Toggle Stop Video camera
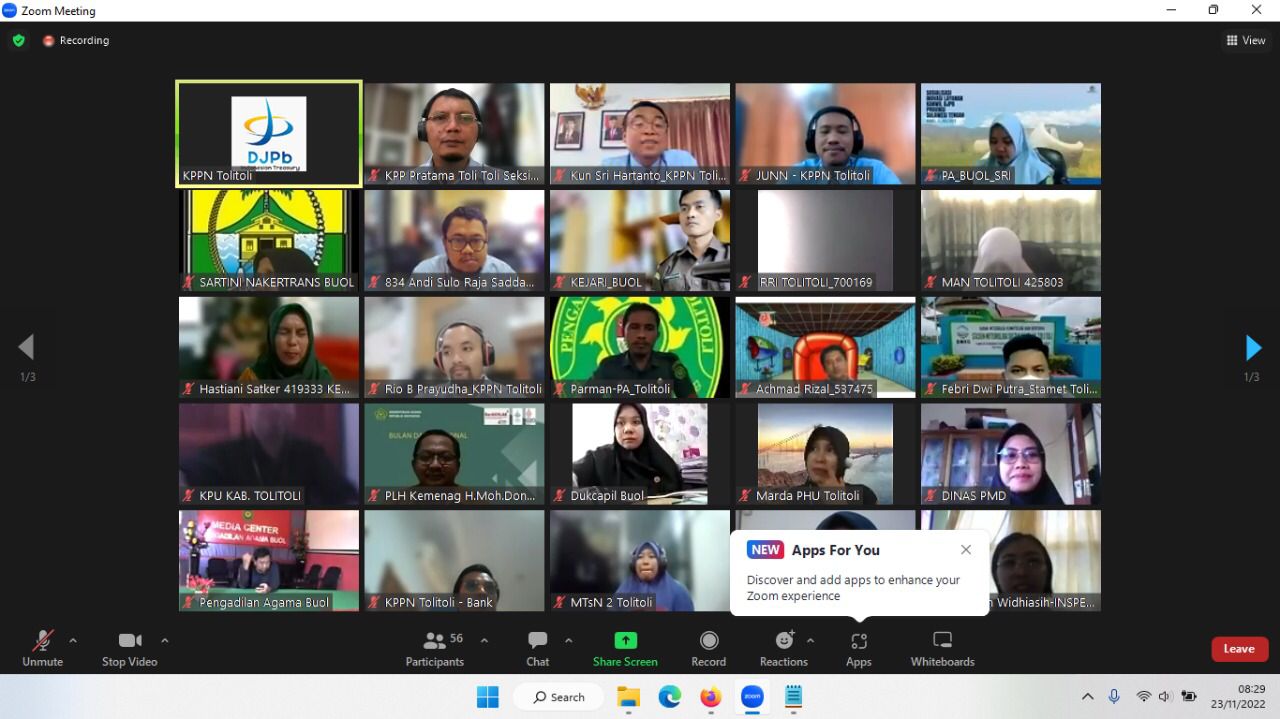Image resolution: width=1280 pixels, height=719 pixels. (129, 641)
